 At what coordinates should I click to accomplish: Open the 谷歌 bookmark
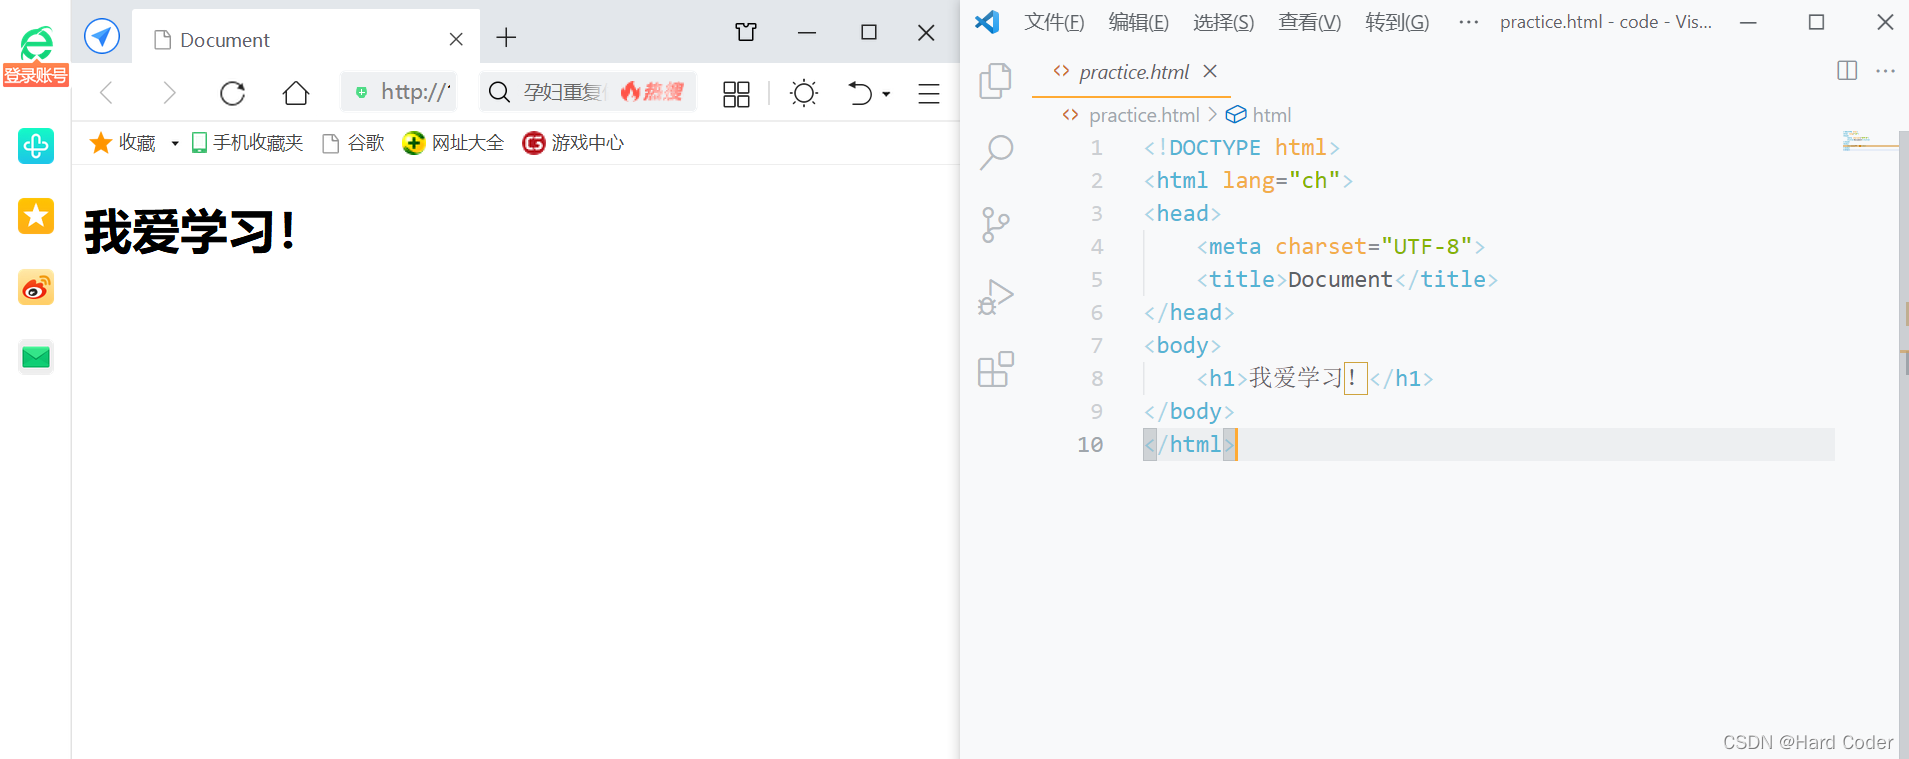pos(353,143)
